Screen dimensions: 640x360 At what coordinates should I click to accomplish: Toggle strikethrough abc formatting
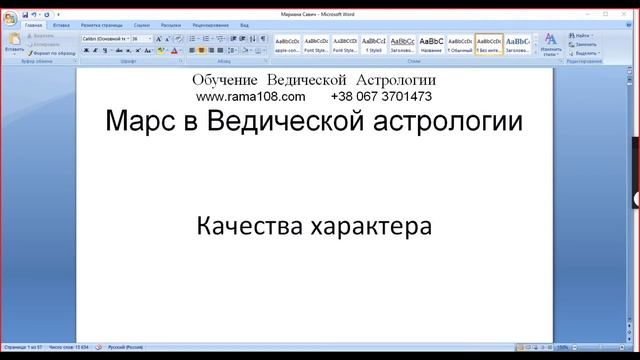(119, 51)
